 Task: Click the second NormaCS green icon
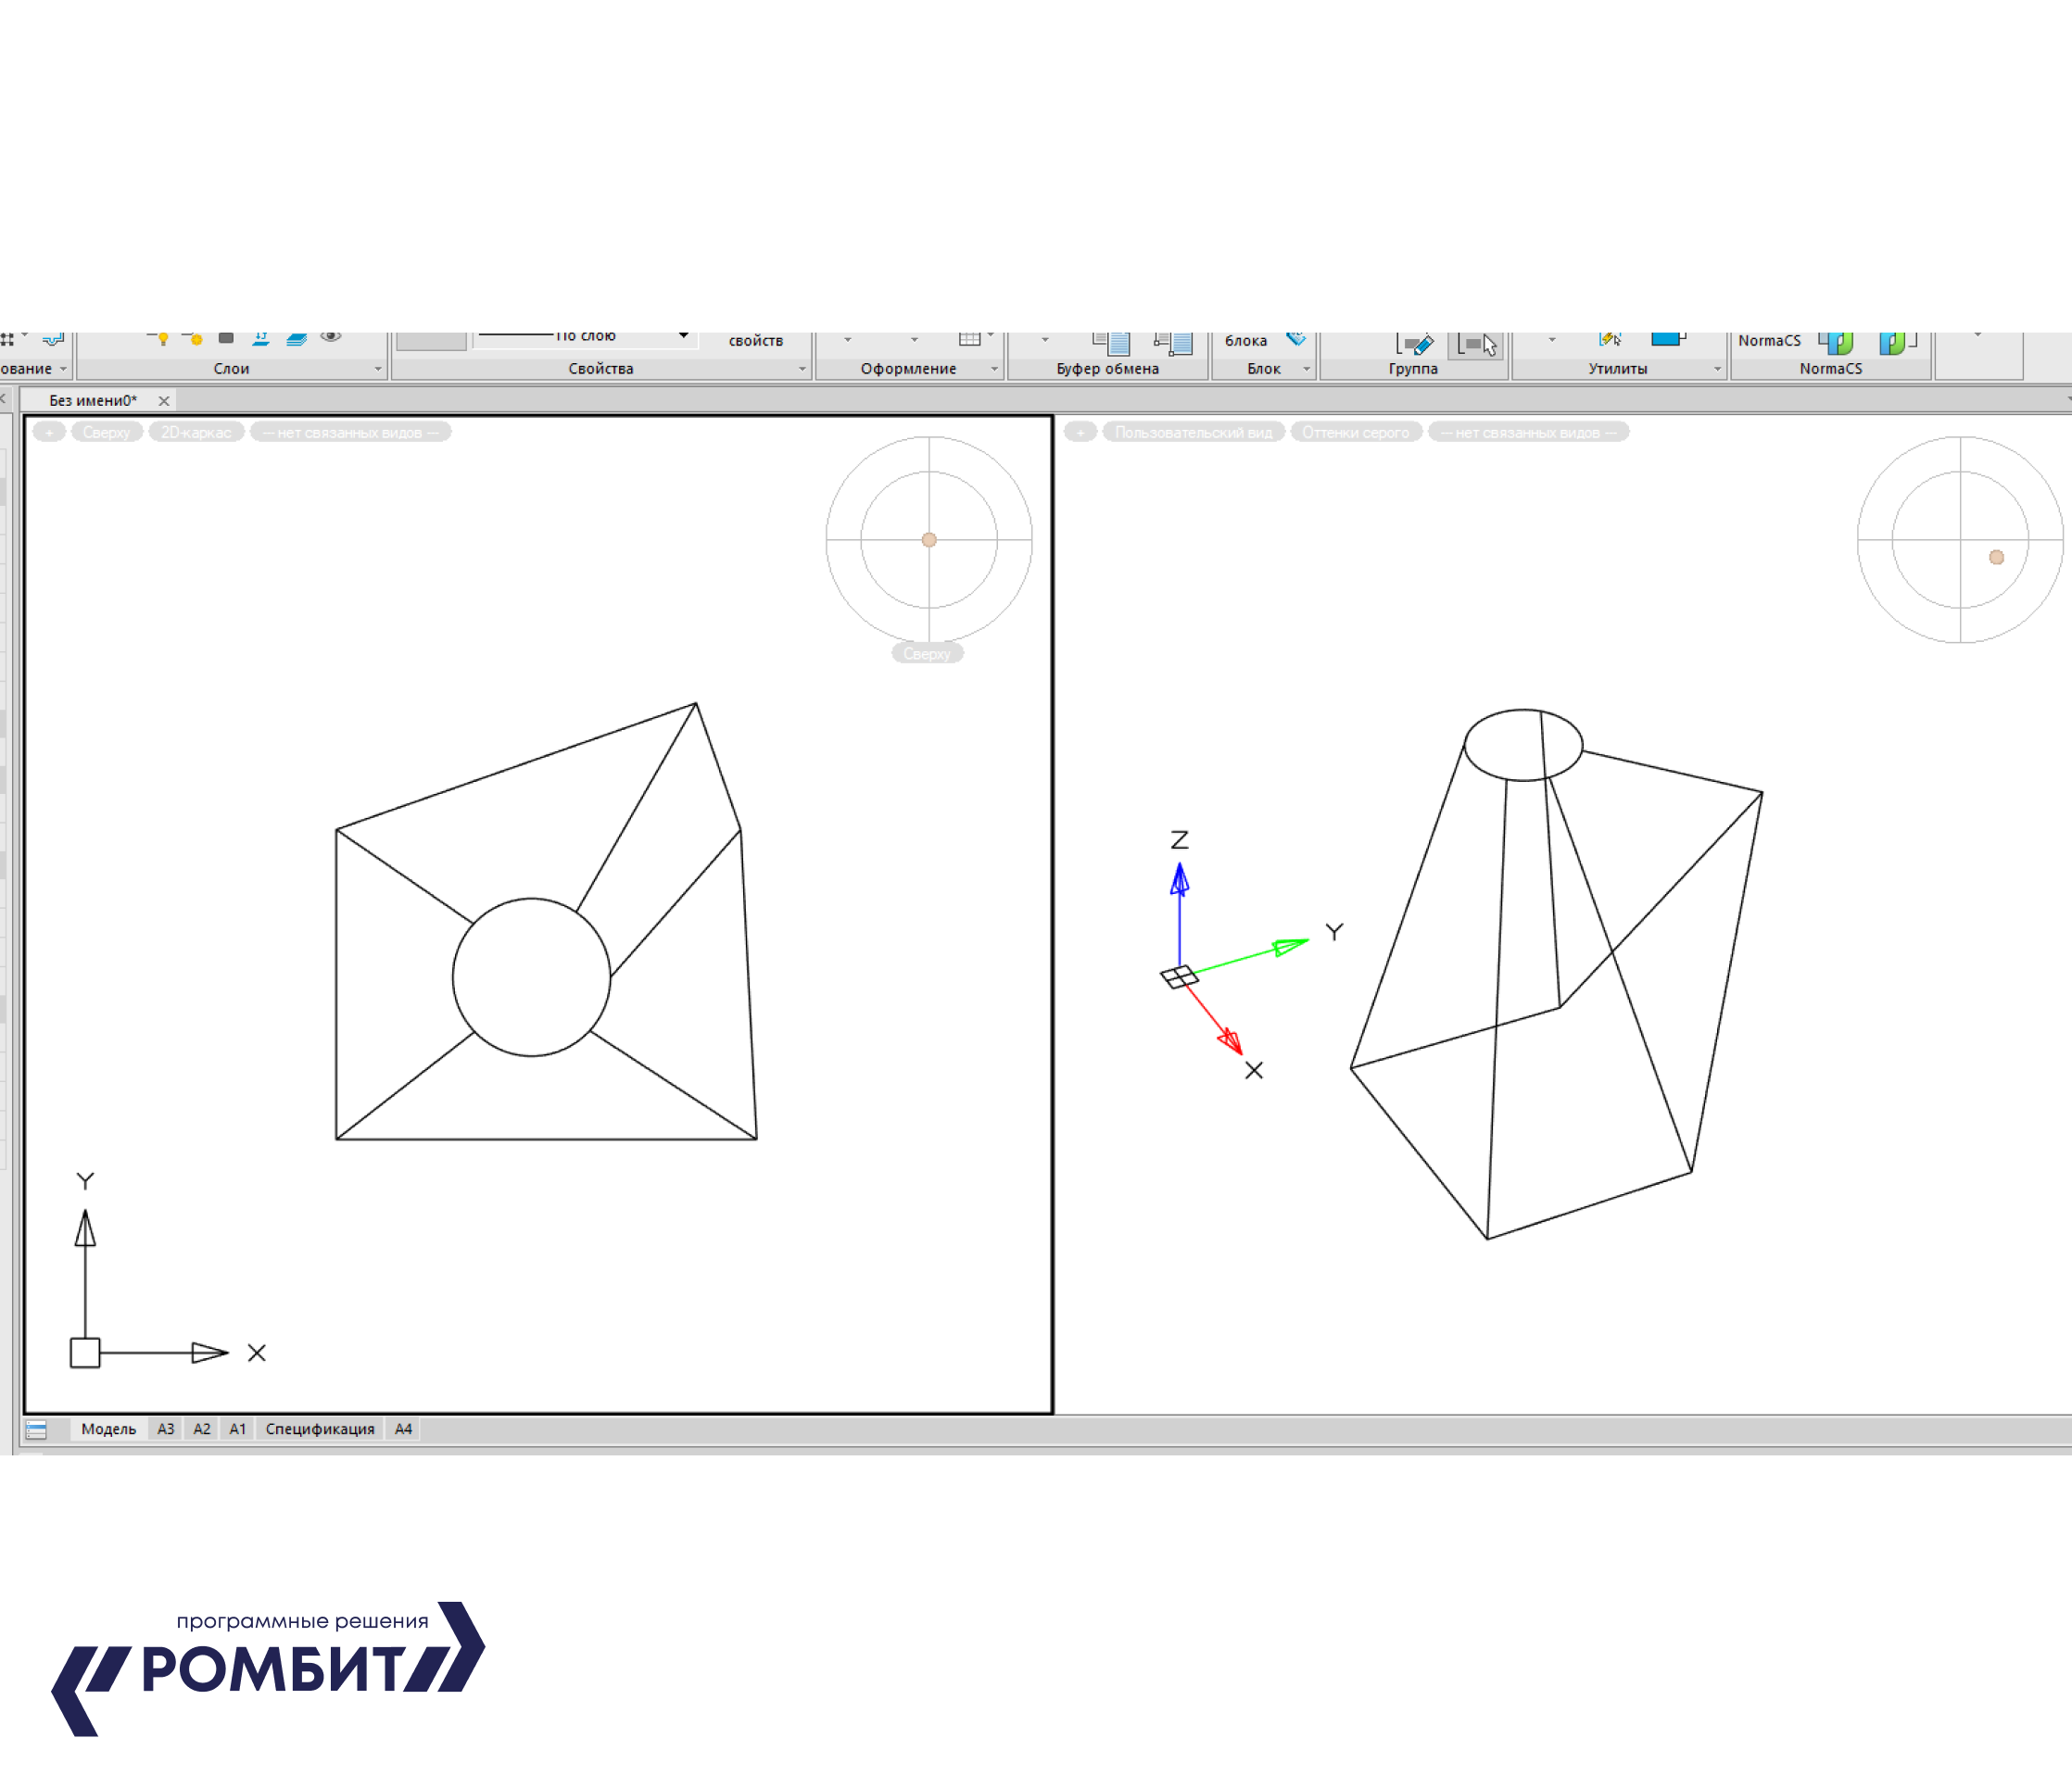(x=1893, y=342)
